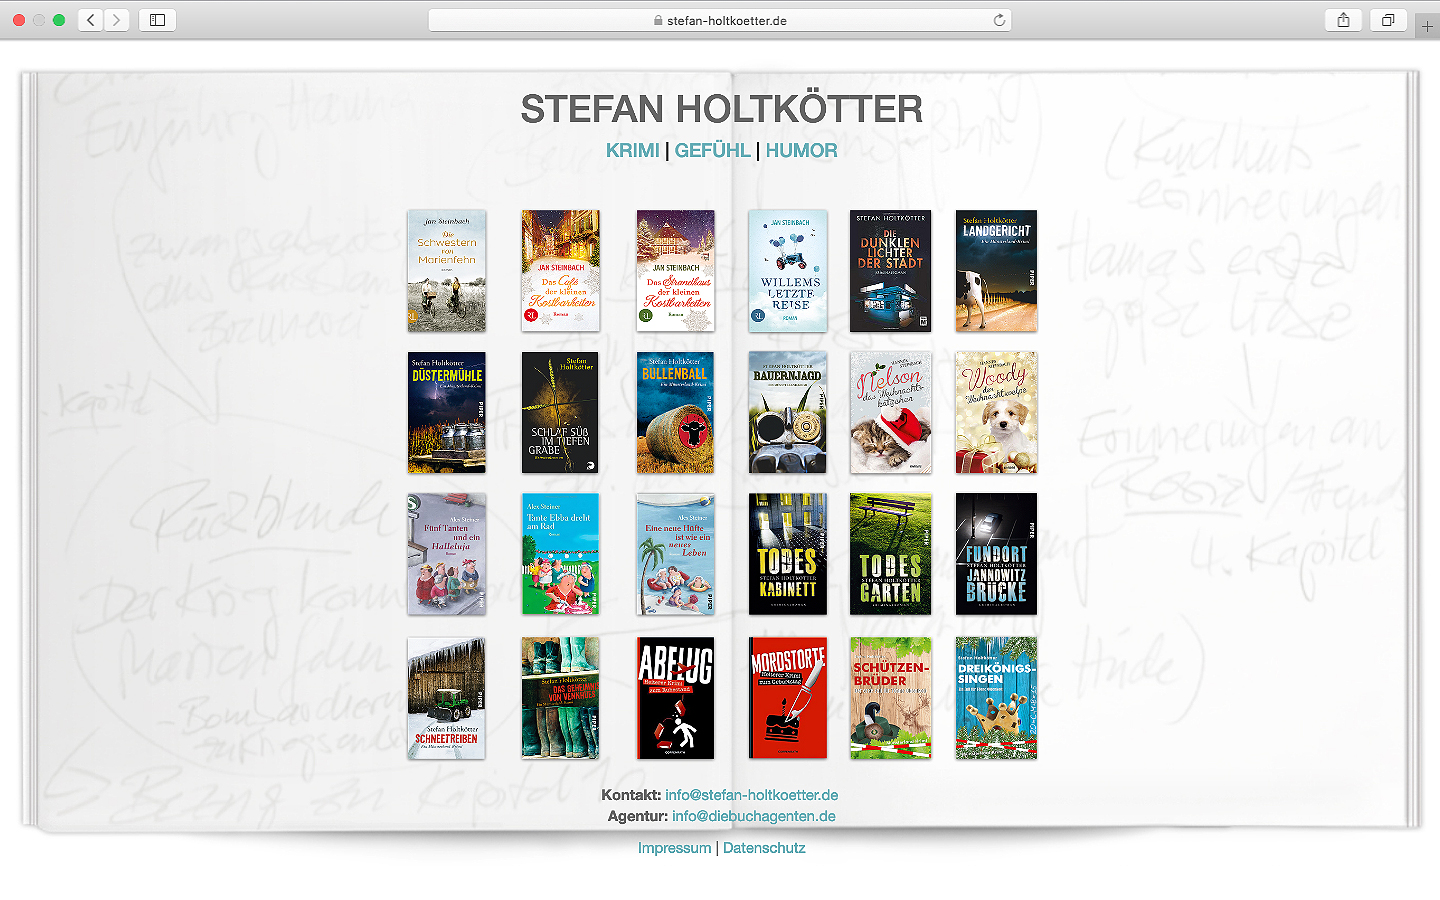Open book cover Tante Ebba dreht am Rad
Viewport: 1440px width, 900px height.
click(561, 554)
